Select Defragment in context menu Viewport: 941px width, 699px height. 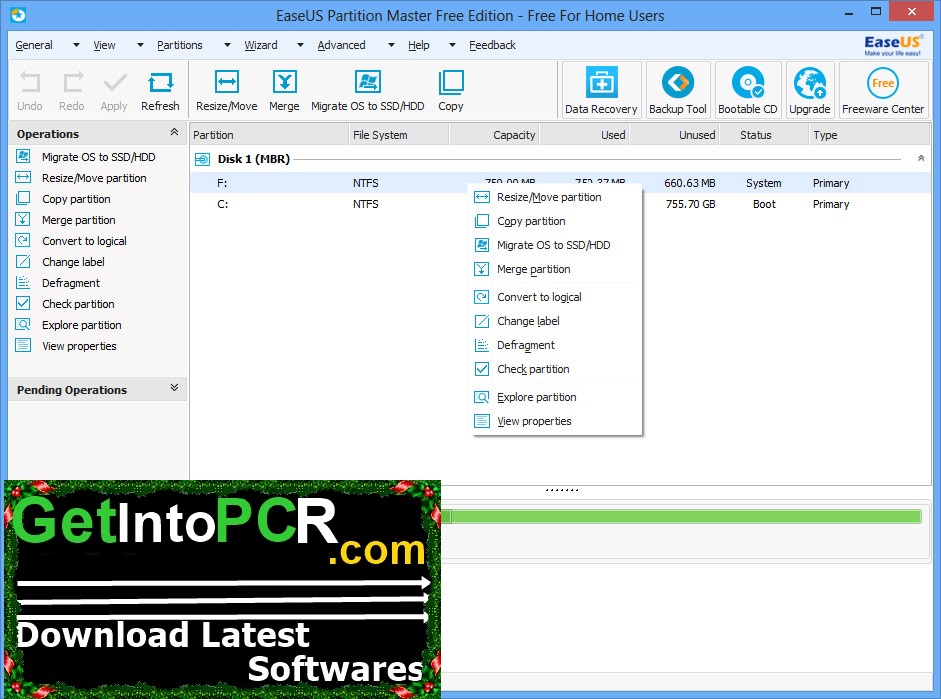tap(557, 345)
